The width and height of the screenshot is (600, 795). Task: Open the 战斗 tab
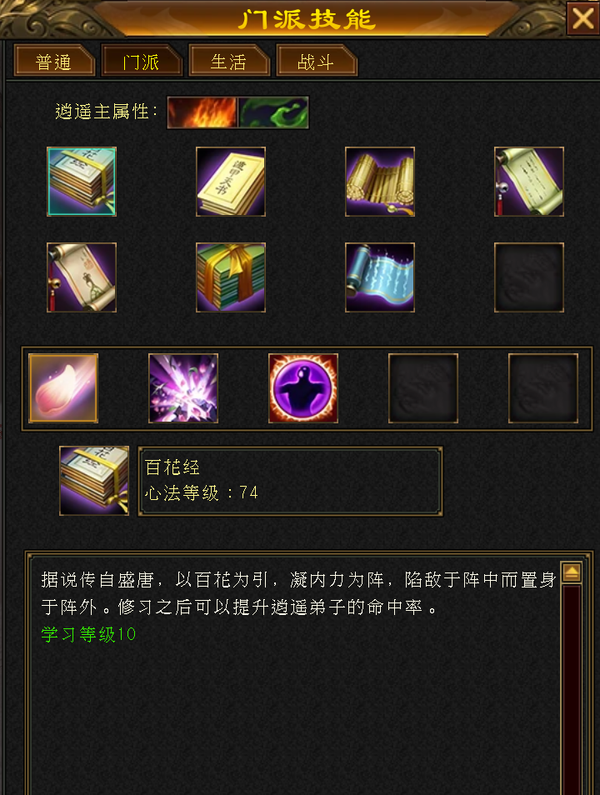tap(316, 60)
